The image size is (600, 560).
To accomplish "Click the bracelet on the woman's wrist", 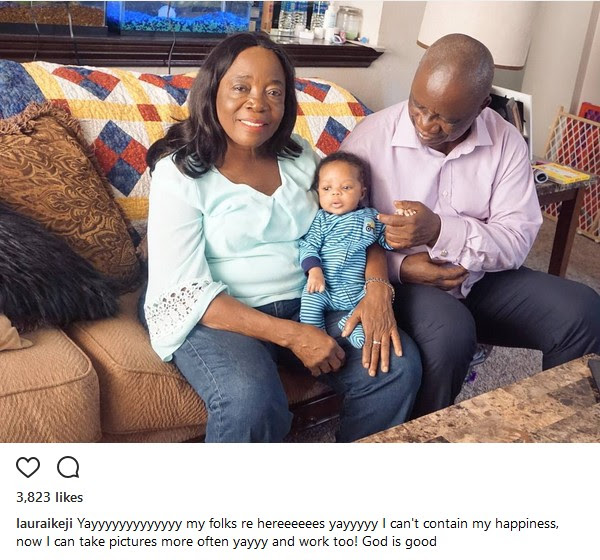I will click(x=381, y=285).
